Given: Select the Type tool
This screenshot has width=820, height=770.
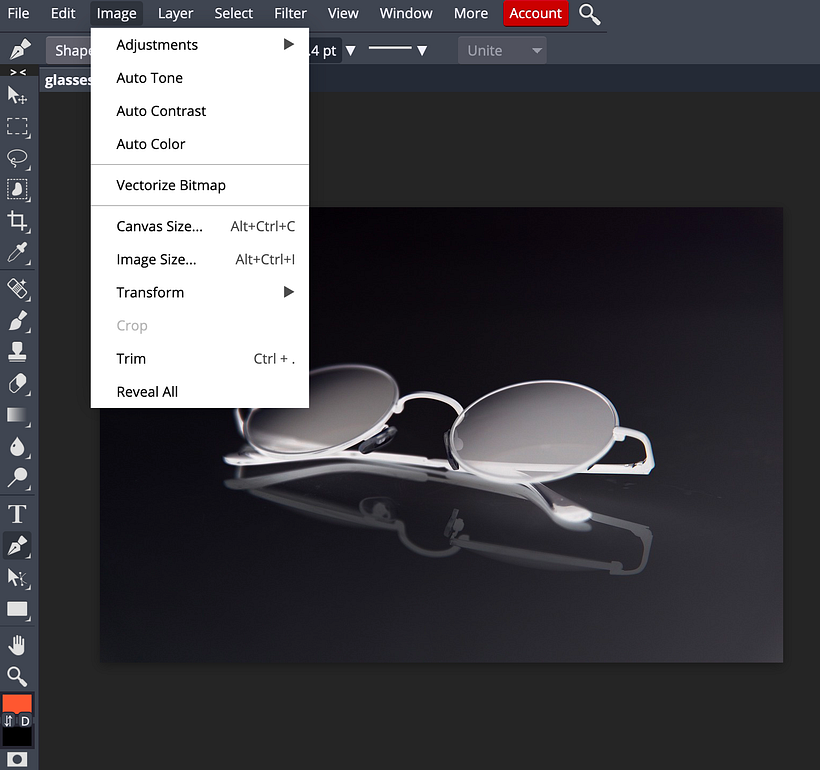Looking at the screenshot, I should pyautogui.click(x=17, y=514).
